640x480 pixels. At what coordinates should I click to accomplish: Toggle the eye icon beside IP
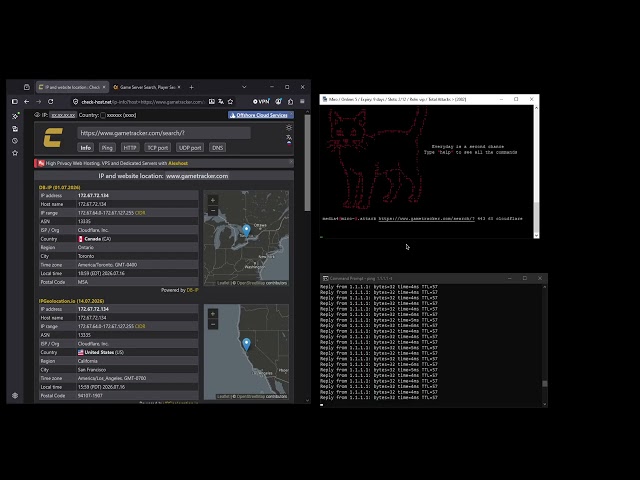[37, 115]
